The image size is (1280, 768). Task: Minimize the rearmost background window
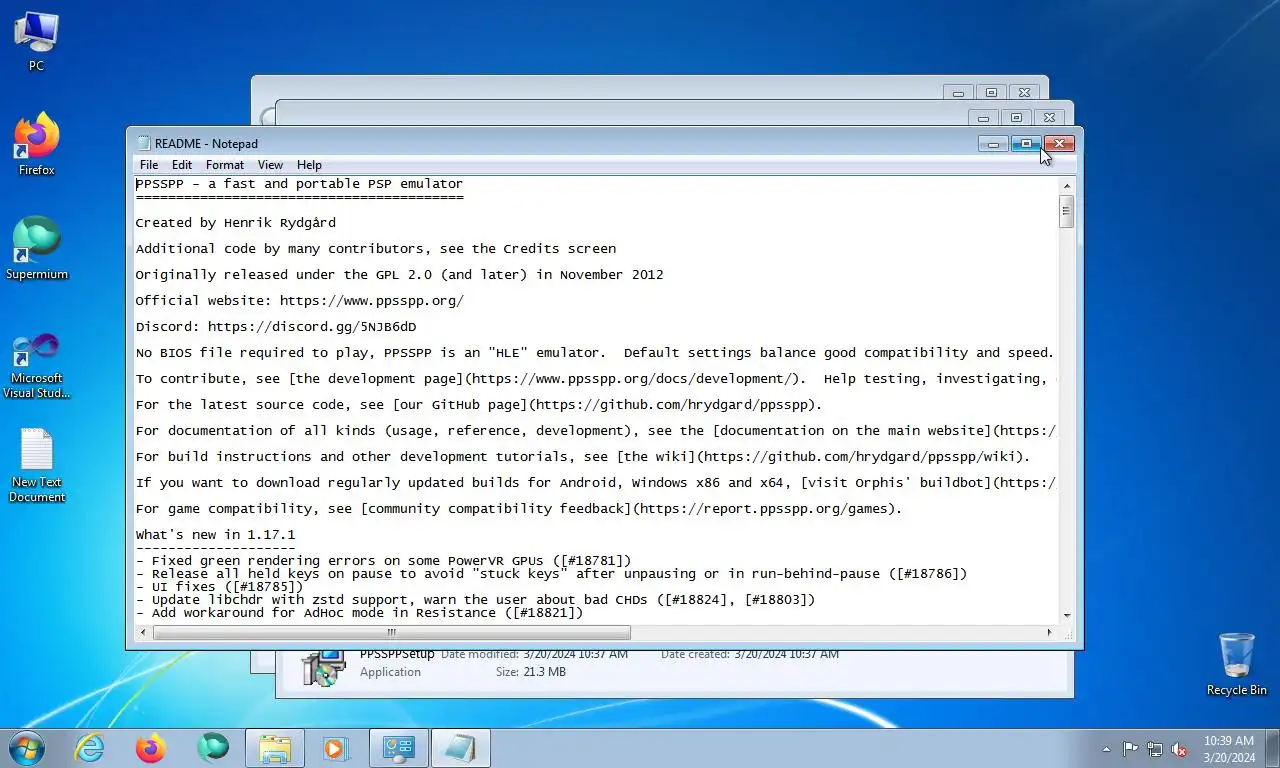coord(958,93)
